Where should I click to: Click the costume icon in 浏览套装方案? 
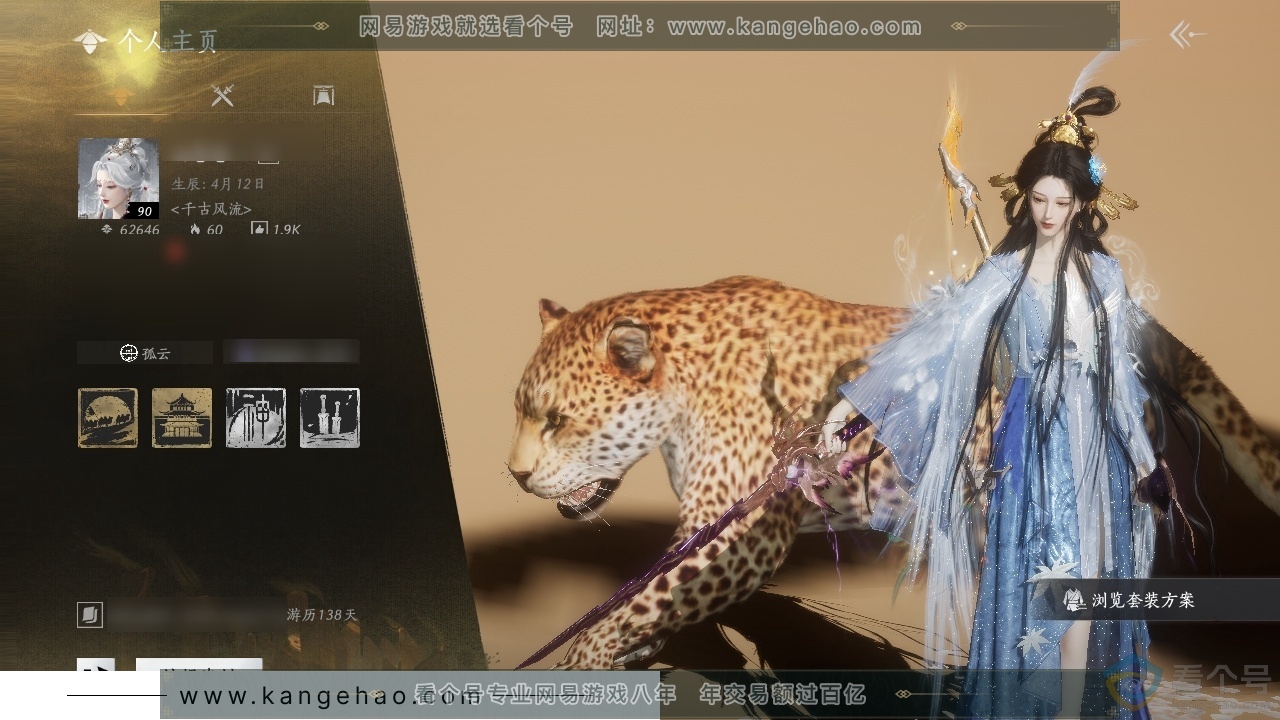pos(1074,600)
